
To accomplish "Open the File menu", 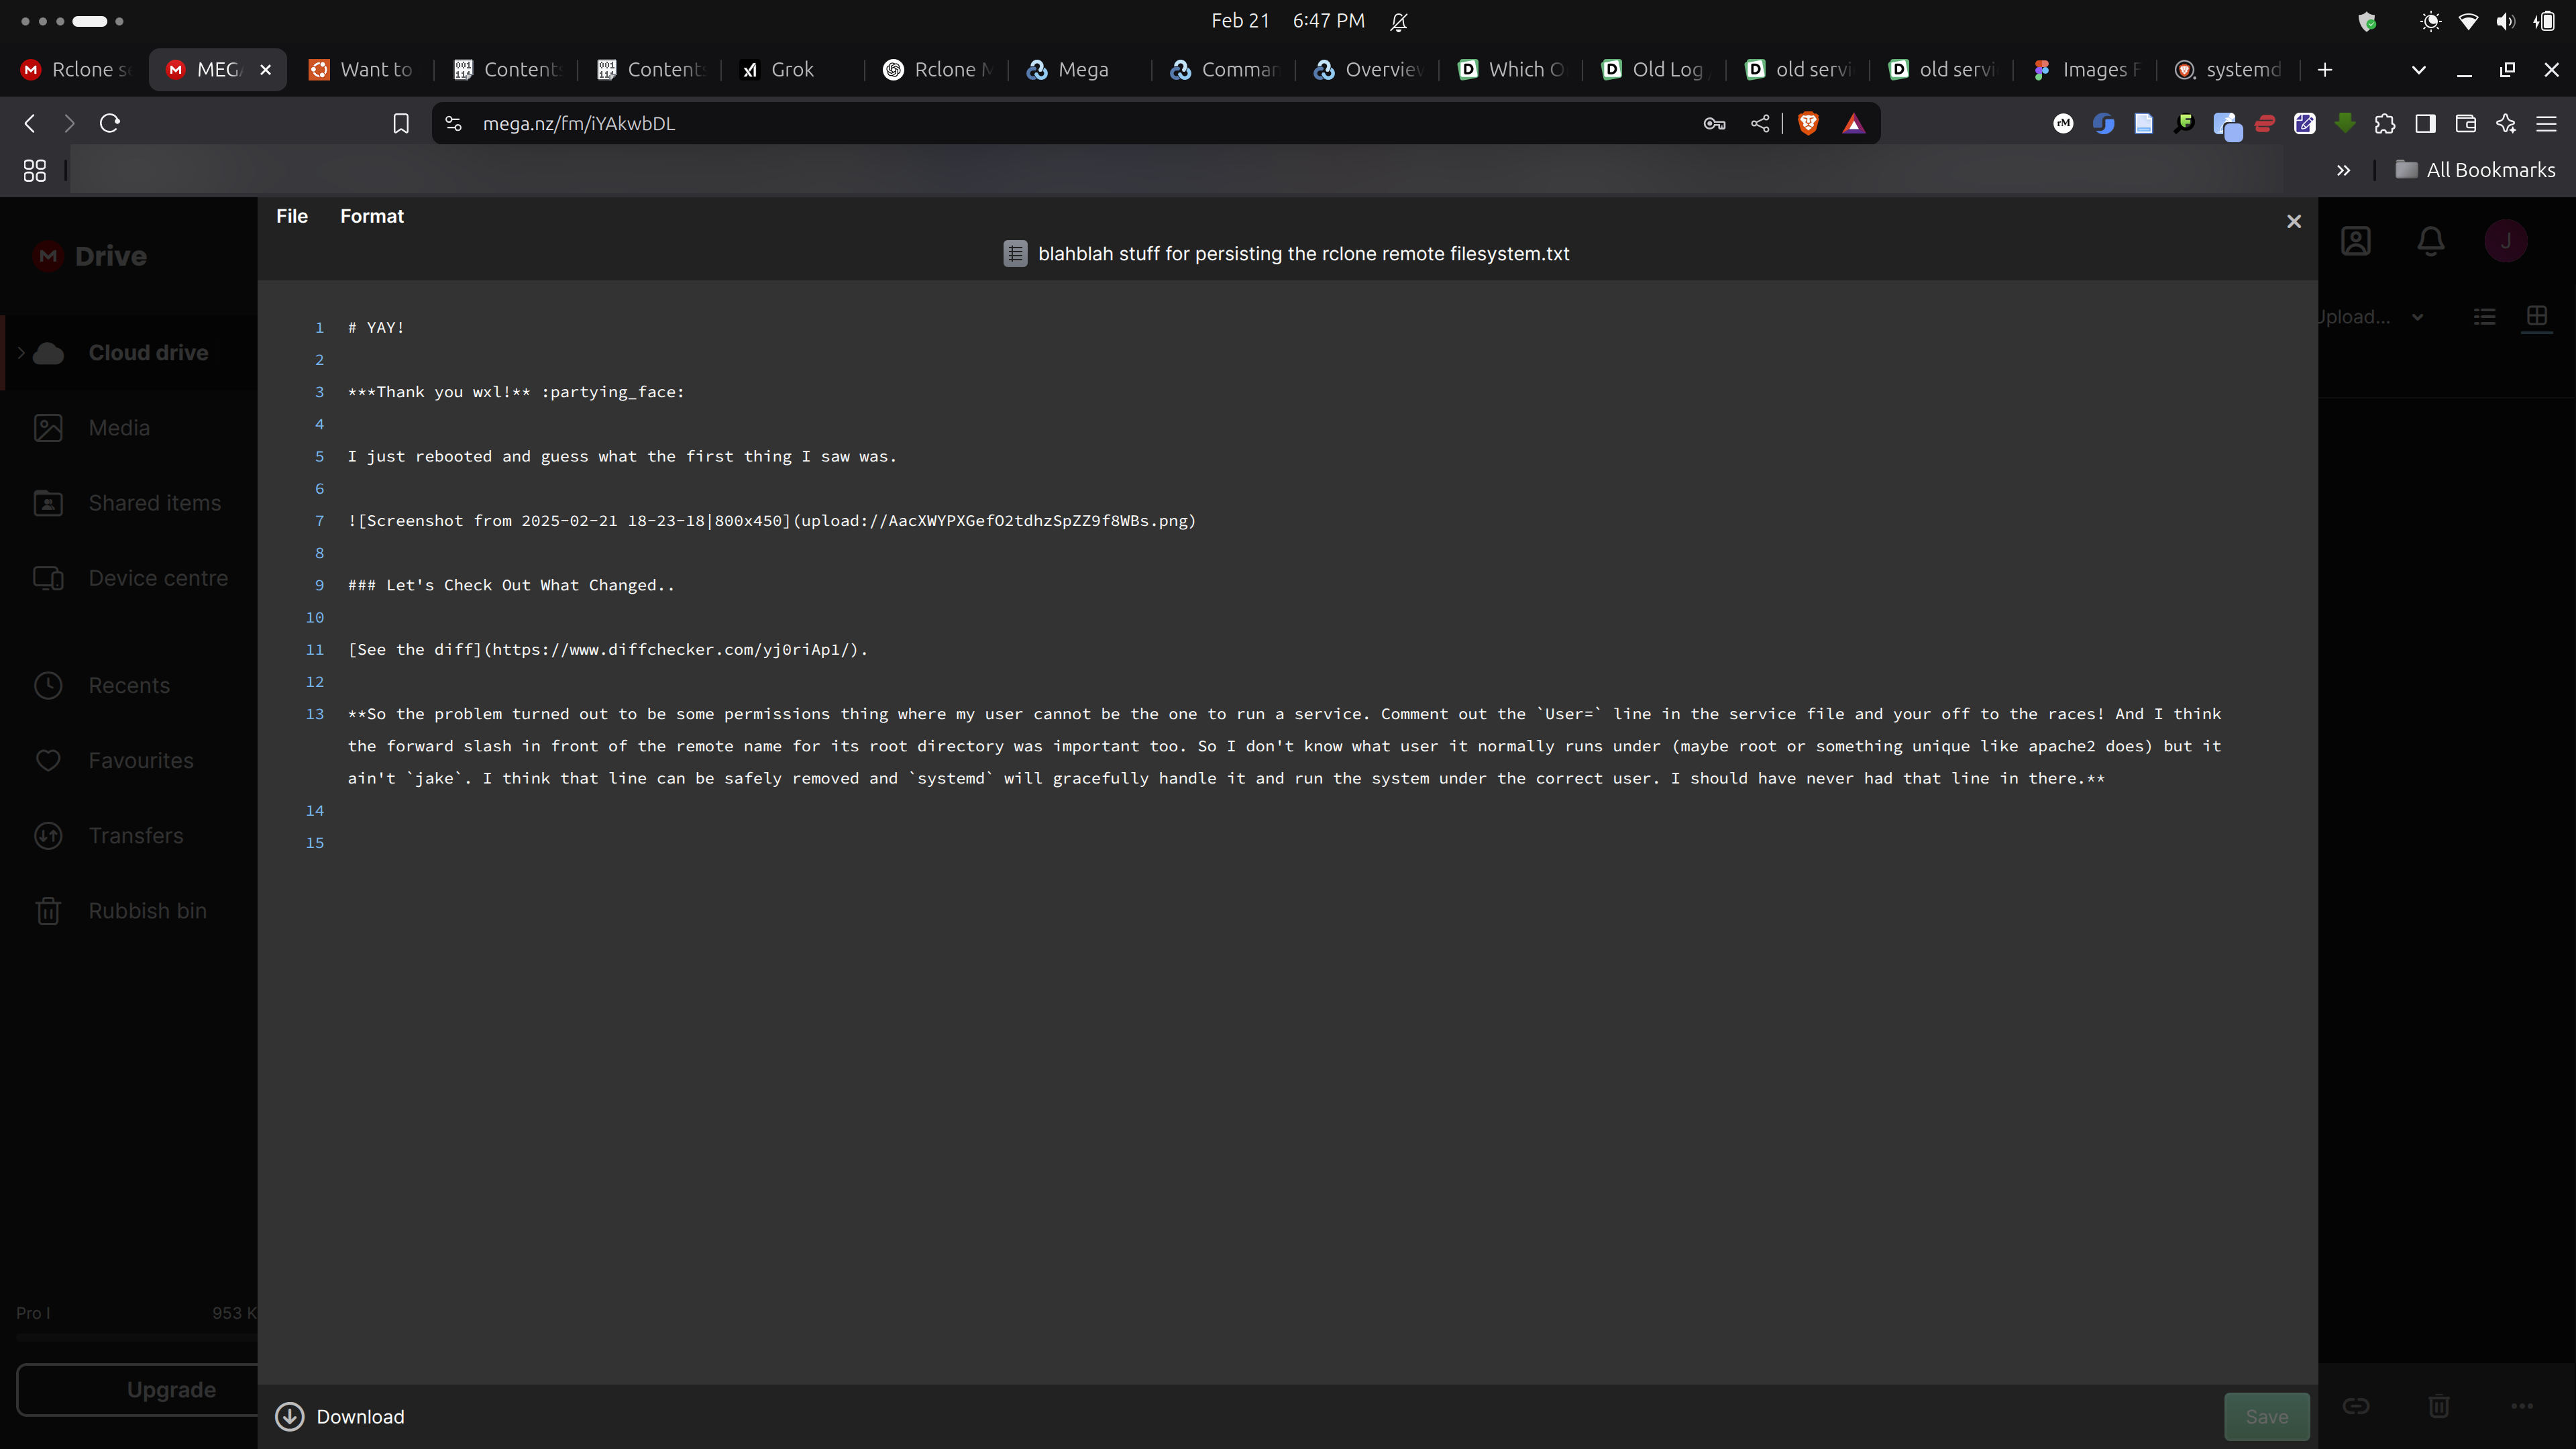I will pos(291,216).
